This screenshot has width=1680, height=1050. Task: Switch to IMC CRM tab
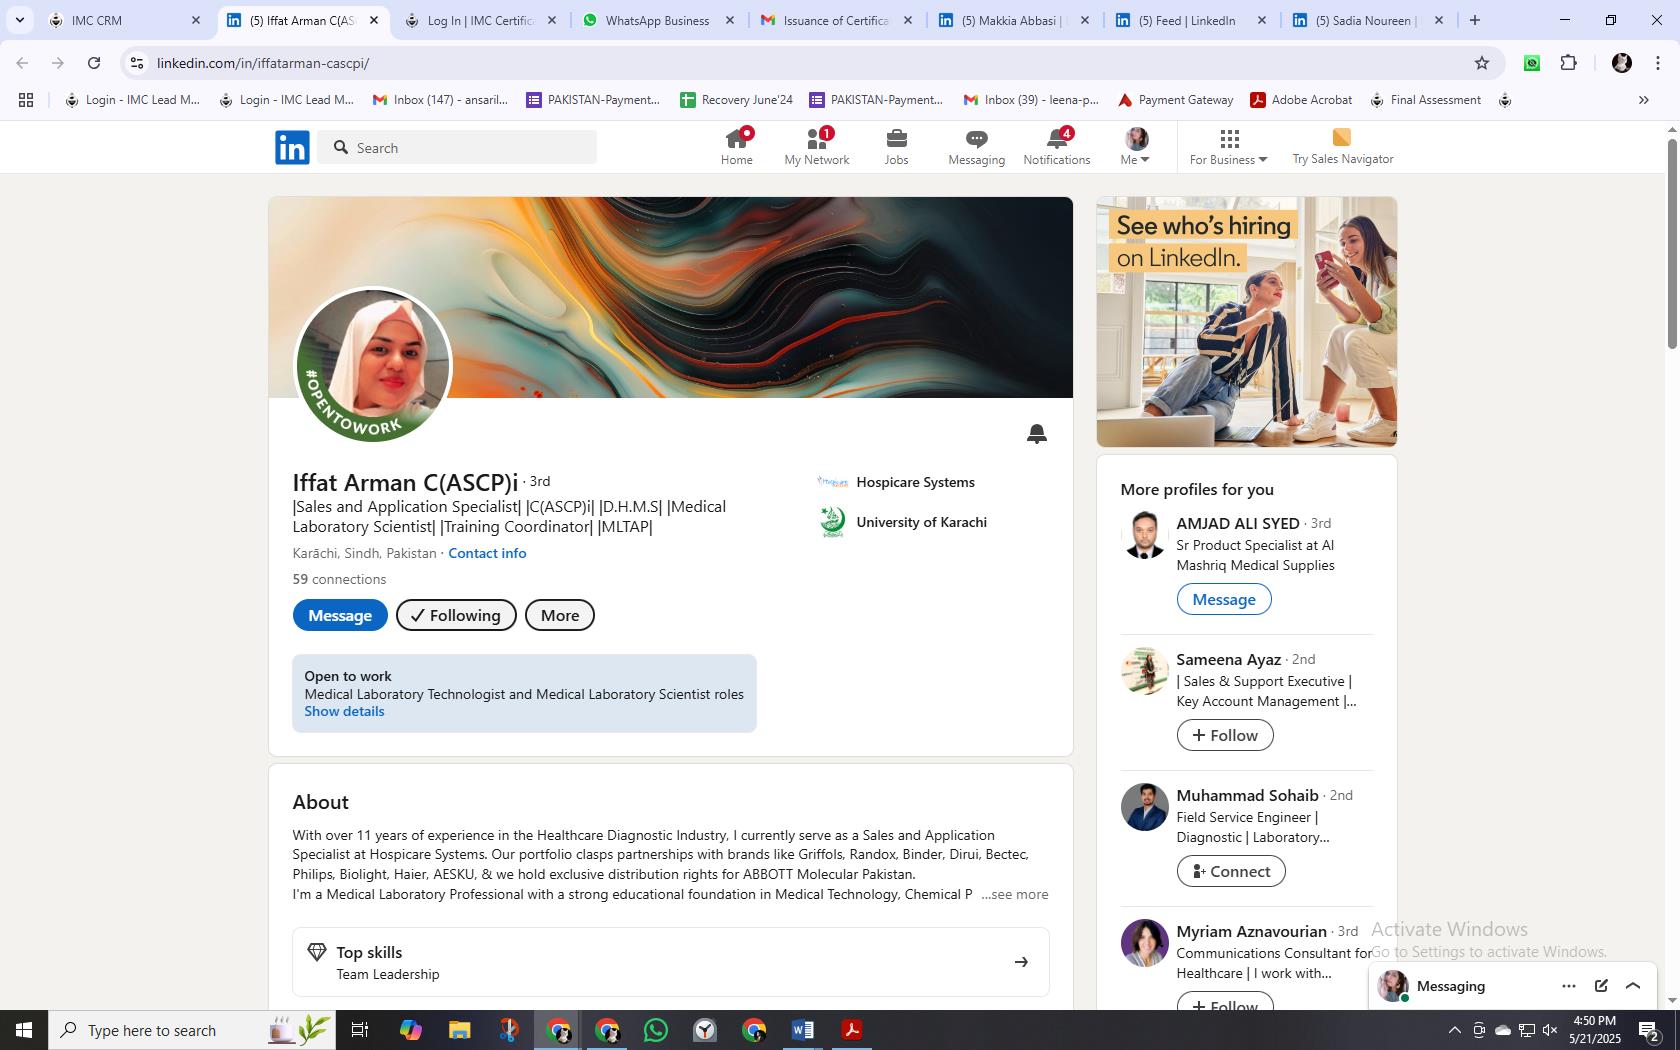click(124, 20)
